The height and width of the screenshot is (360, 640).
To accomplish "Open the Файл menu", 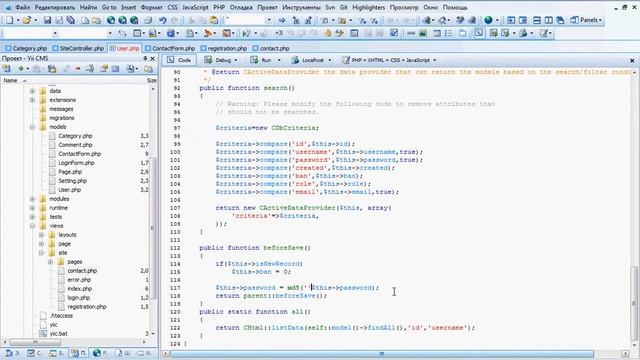I will pos(22,7).
